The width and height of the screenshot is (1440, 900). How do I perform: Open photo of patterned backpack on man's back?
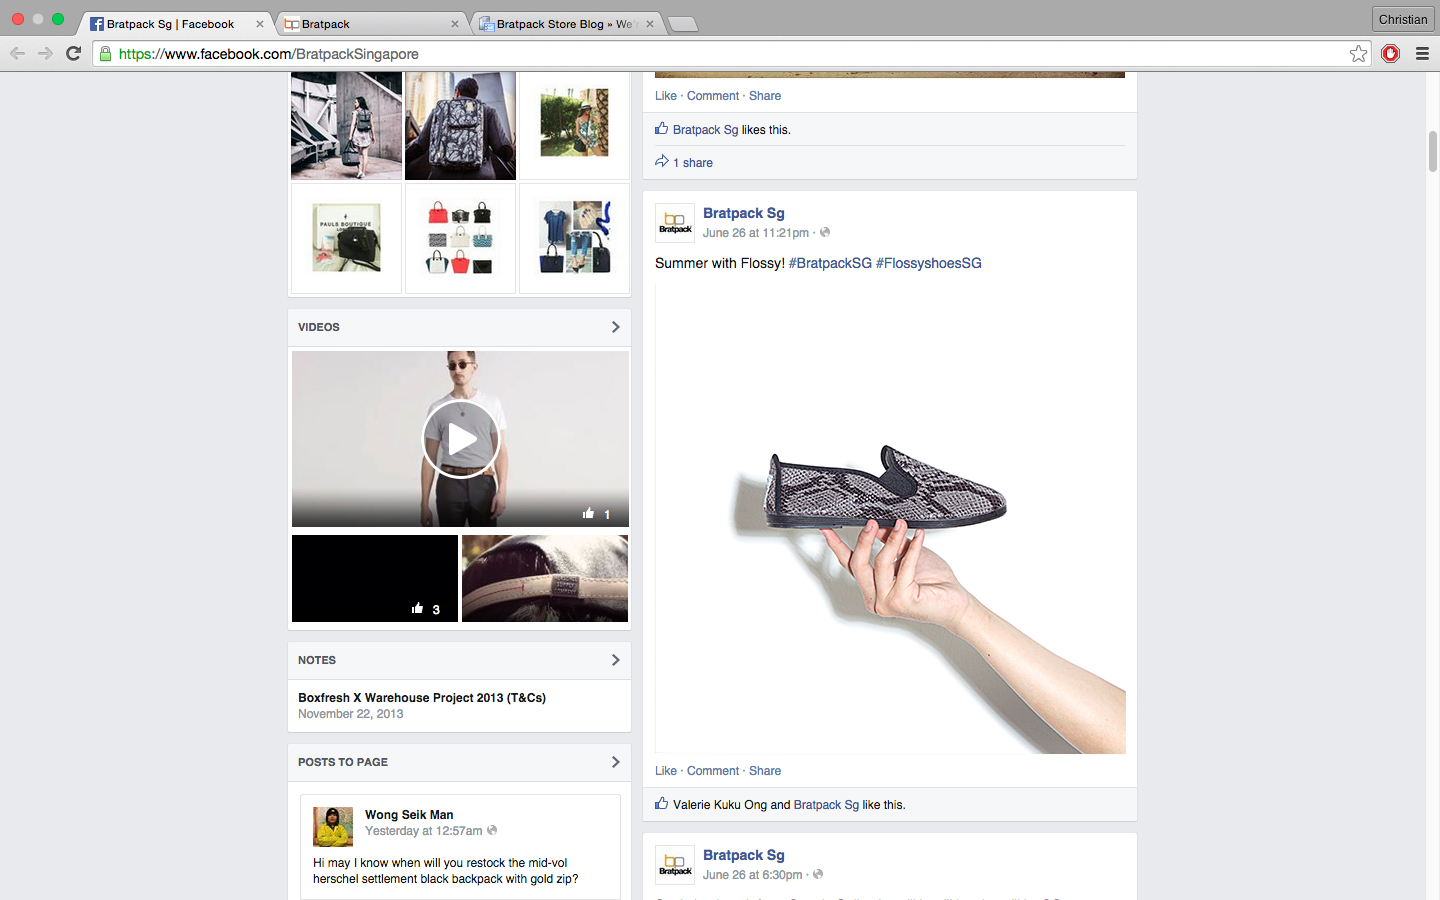[x=460, y=125]
